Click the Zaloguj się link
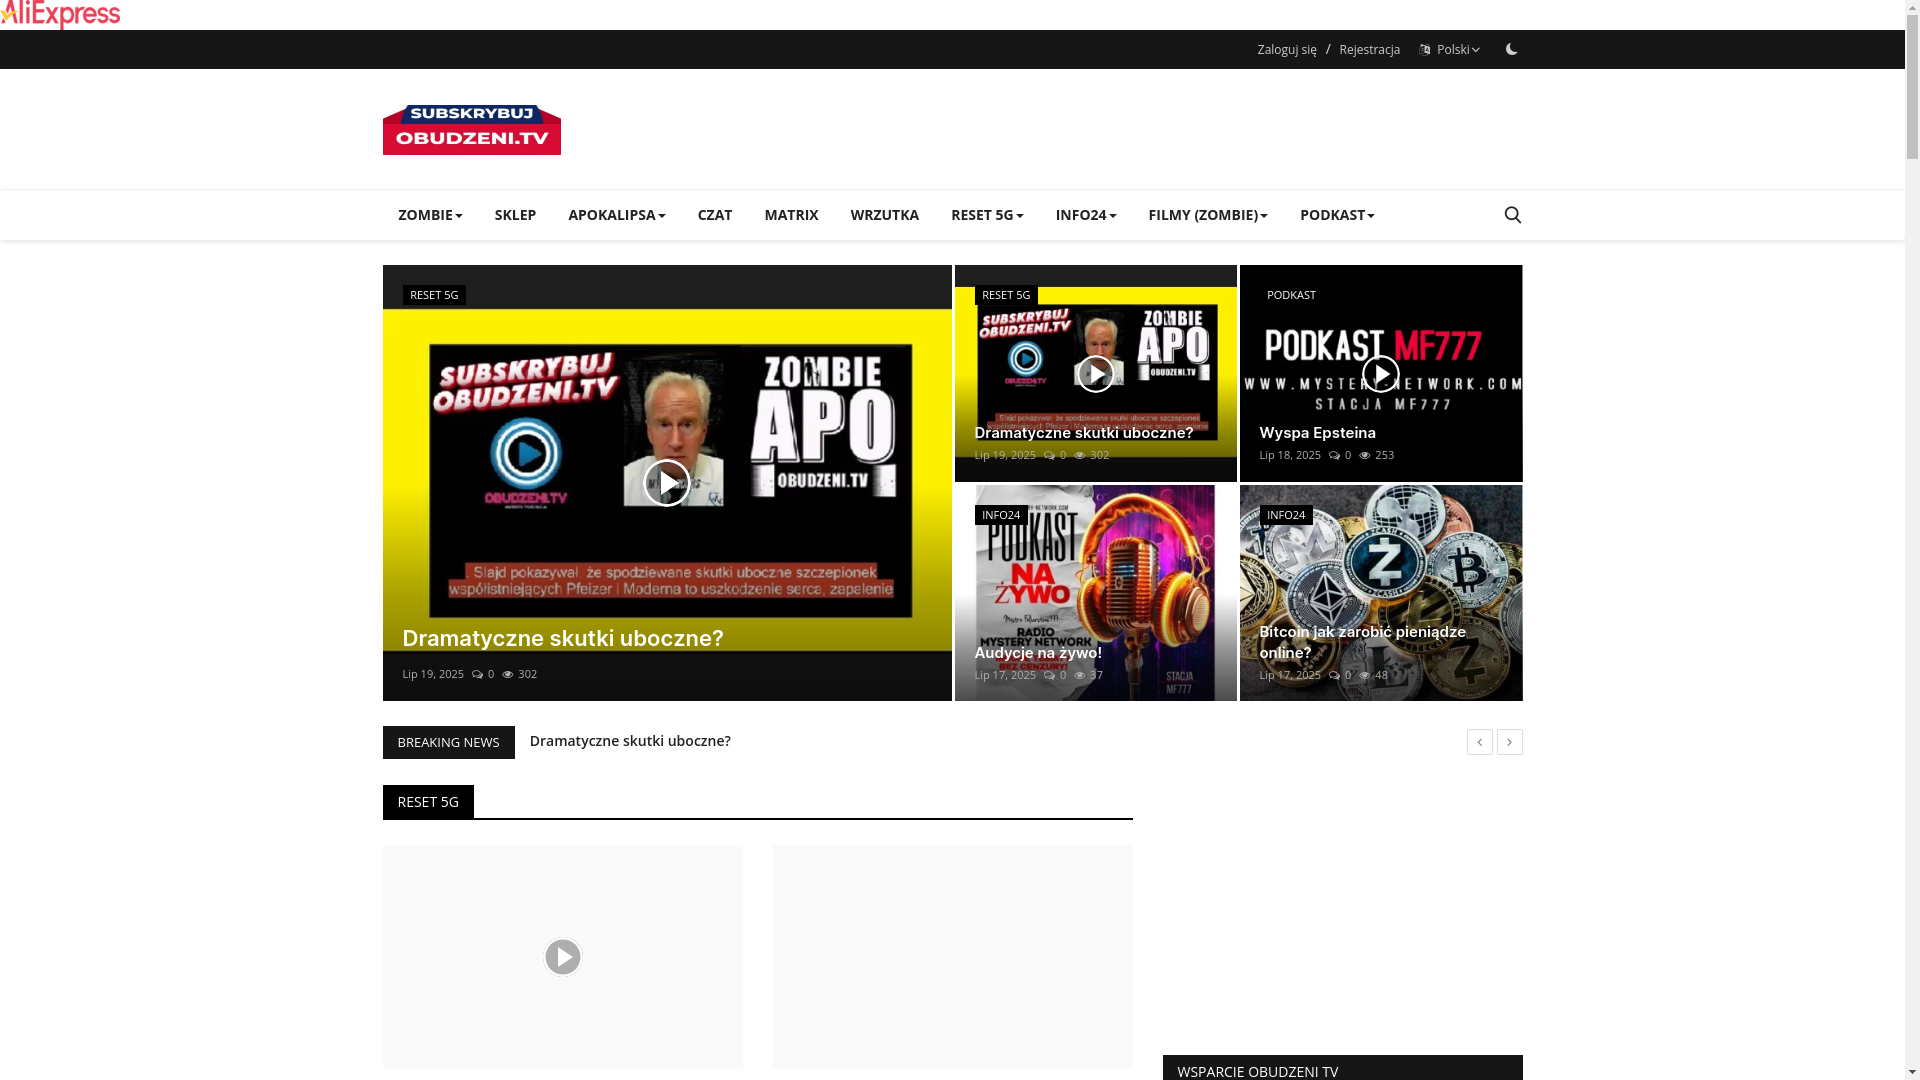 coord(1287,50)
